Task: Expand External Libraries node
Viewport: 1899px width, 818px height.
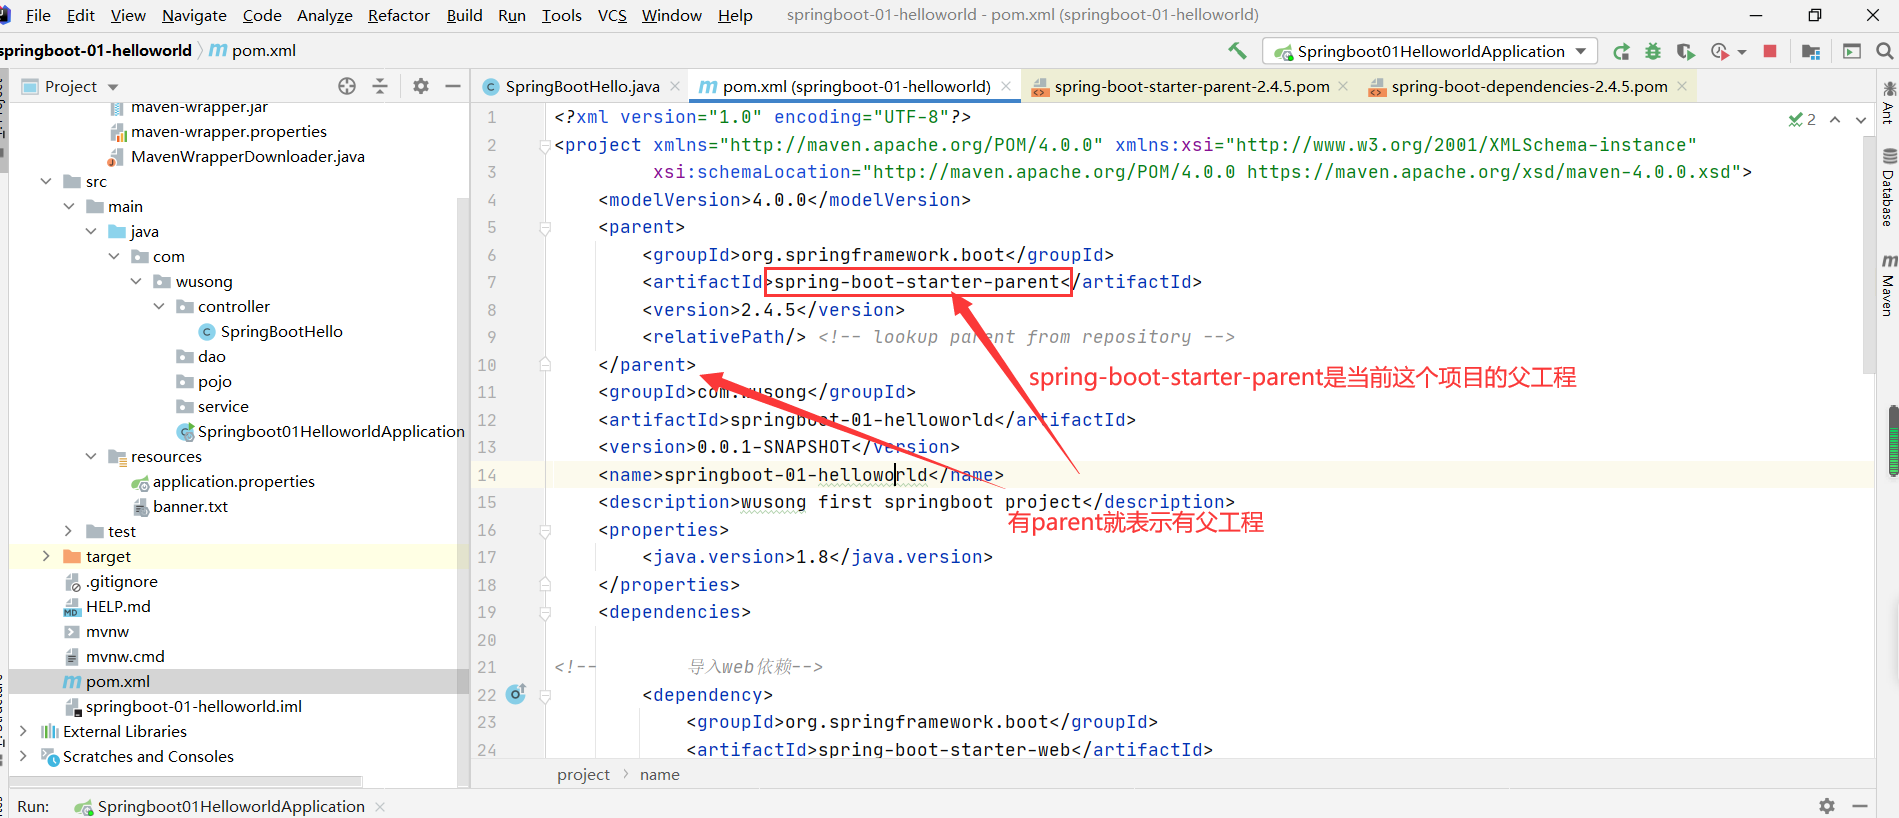Action: pos(23,731)
